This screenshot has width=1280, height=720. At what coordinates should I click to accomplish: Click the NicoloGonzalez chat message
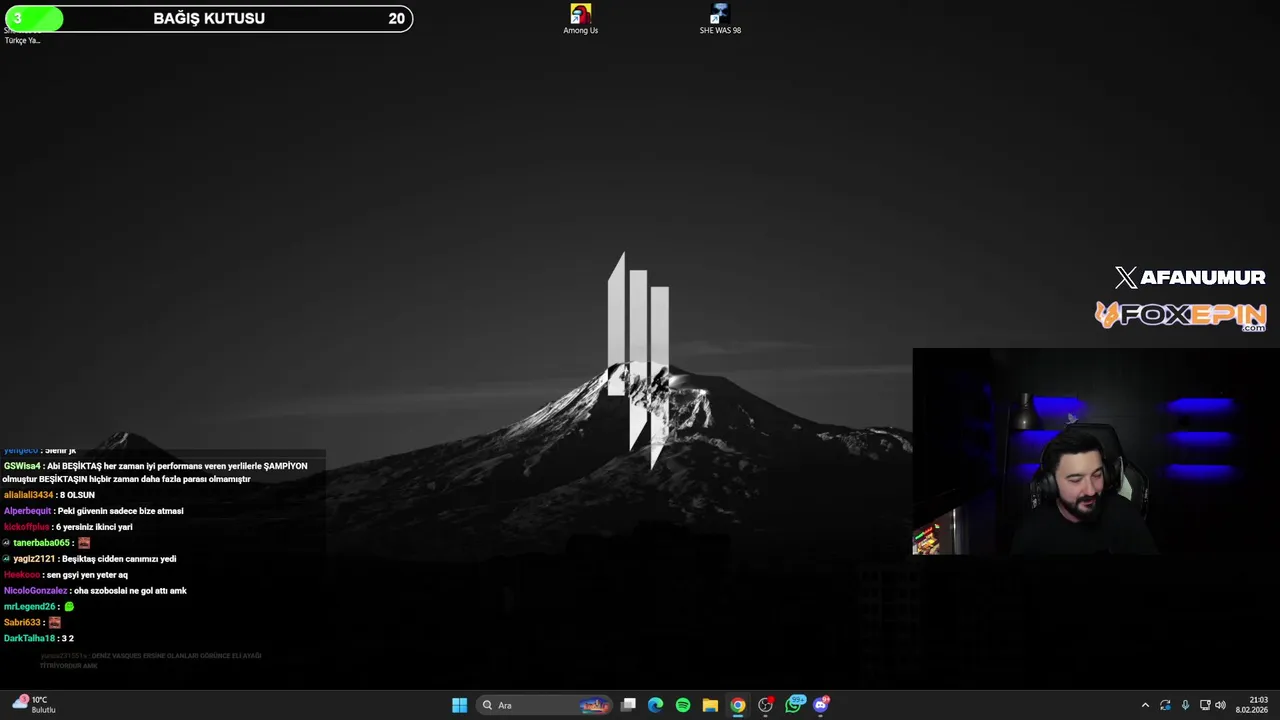click(95, 591)
